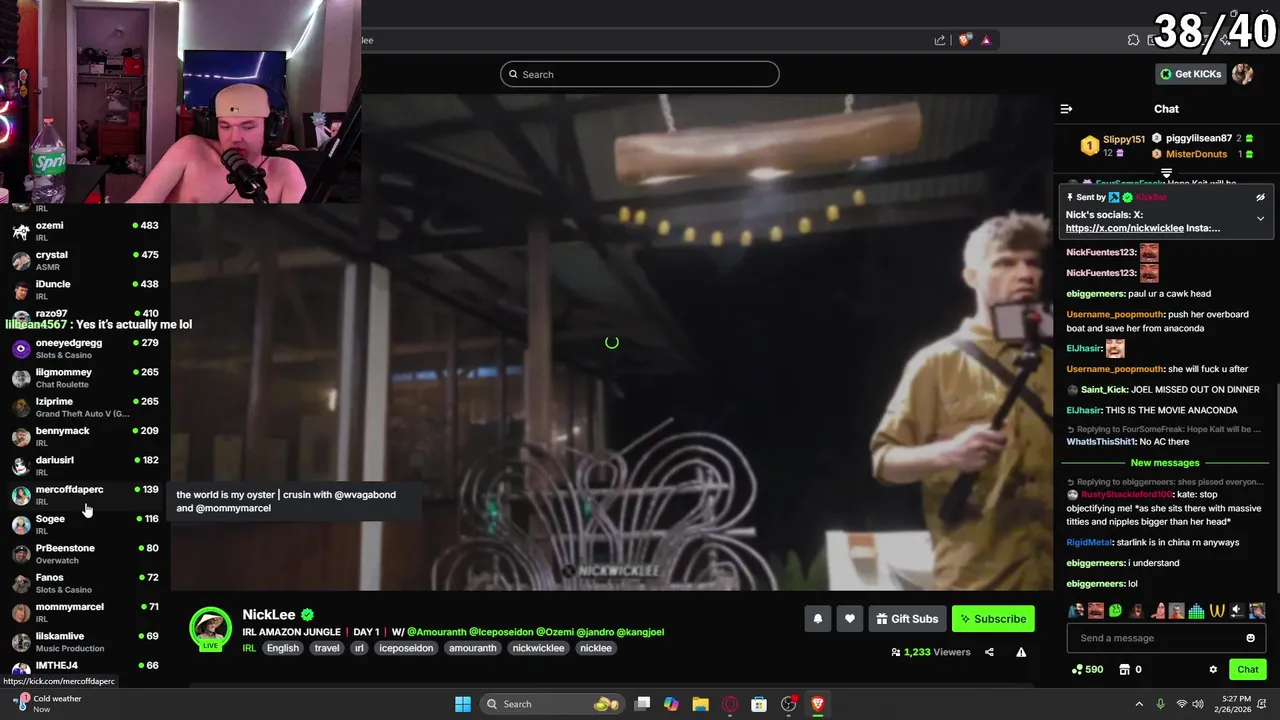Open the browser share icon
The image size is (1280, 720).
point(940,40)
